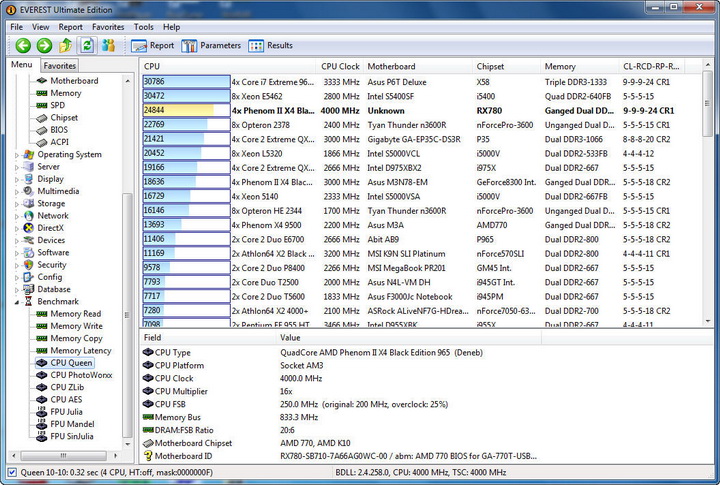Select CPU AES benchmark

[67, 400]
